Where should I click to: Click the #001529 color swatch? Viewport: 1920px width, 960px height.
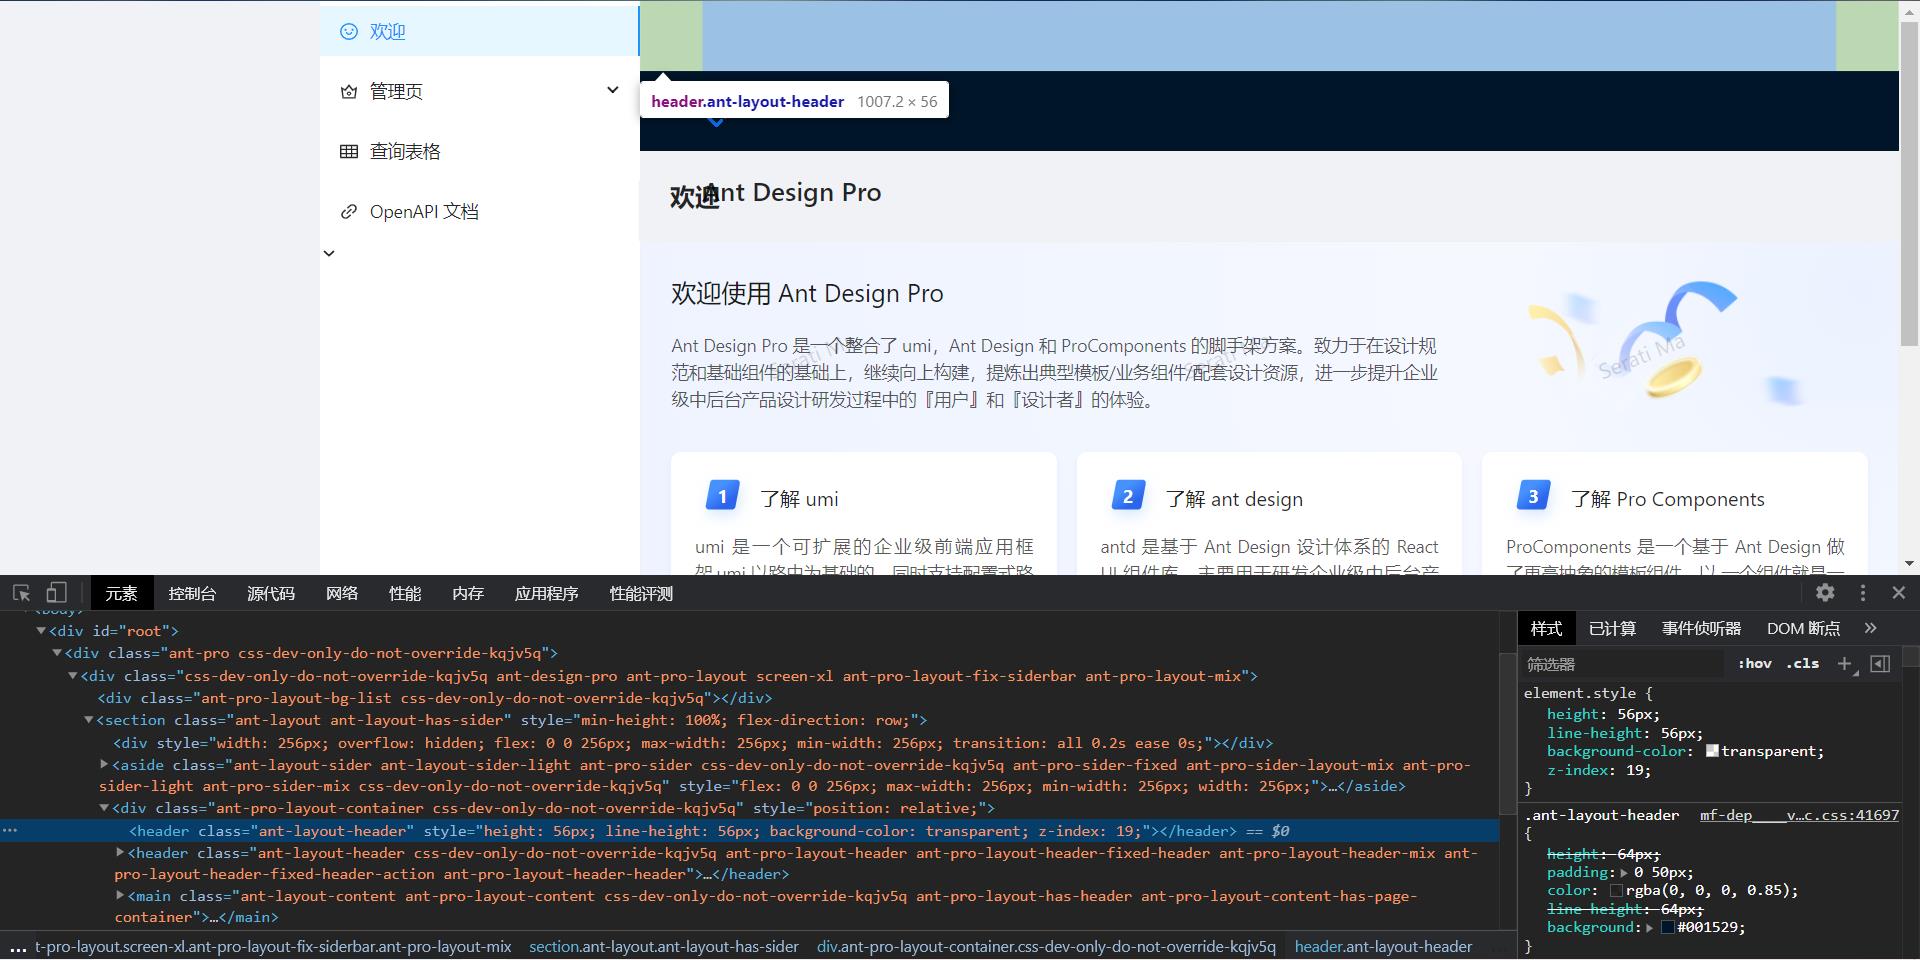pos(1668,927)
